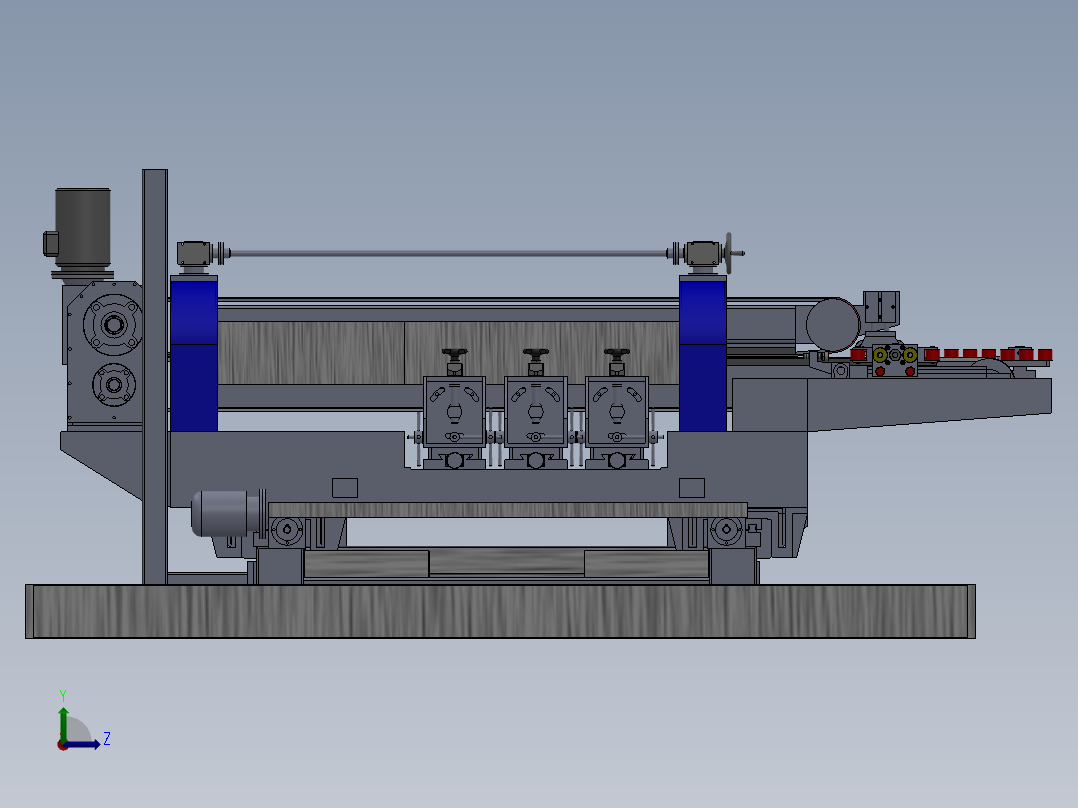The height and width of the screenshot is (808, 1078).
Task: Select the left wheel bearing under carriage
Action: (287, 530)
